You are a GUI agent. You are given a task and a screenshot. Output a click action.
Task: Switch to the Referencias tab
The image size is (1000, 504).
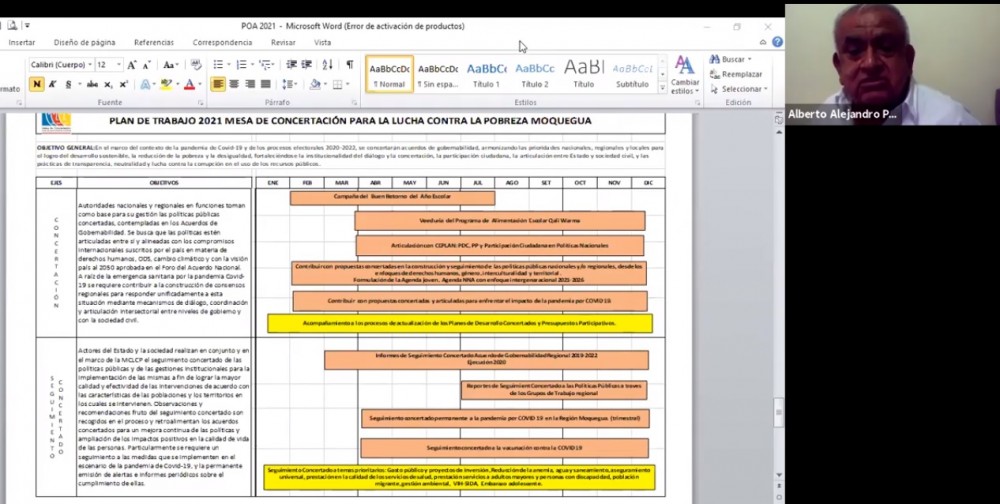(154, 43)
